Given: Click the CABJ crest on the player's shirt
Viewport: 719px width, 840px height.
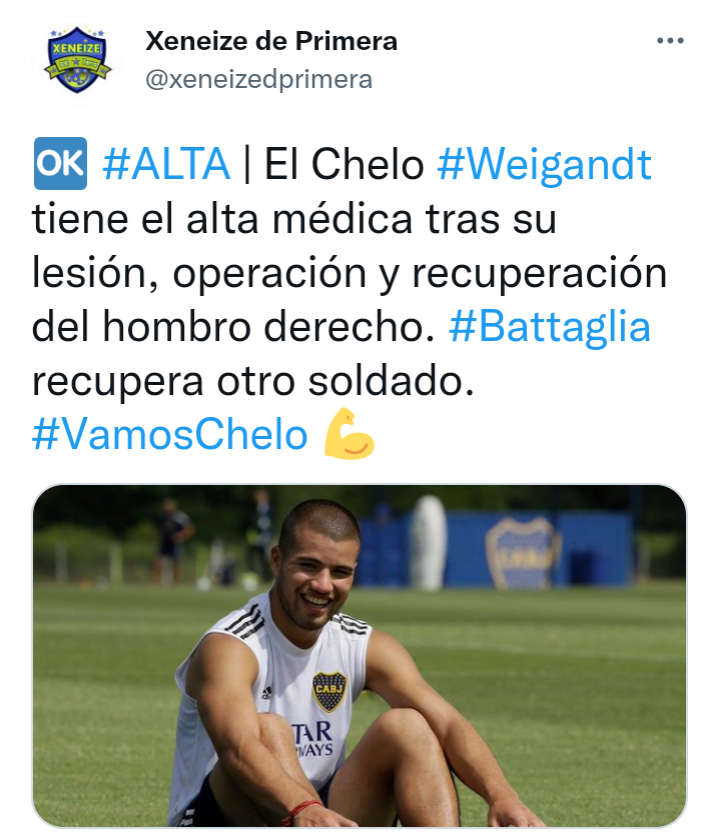Looking at the screenshot, I should coord(329,691).
